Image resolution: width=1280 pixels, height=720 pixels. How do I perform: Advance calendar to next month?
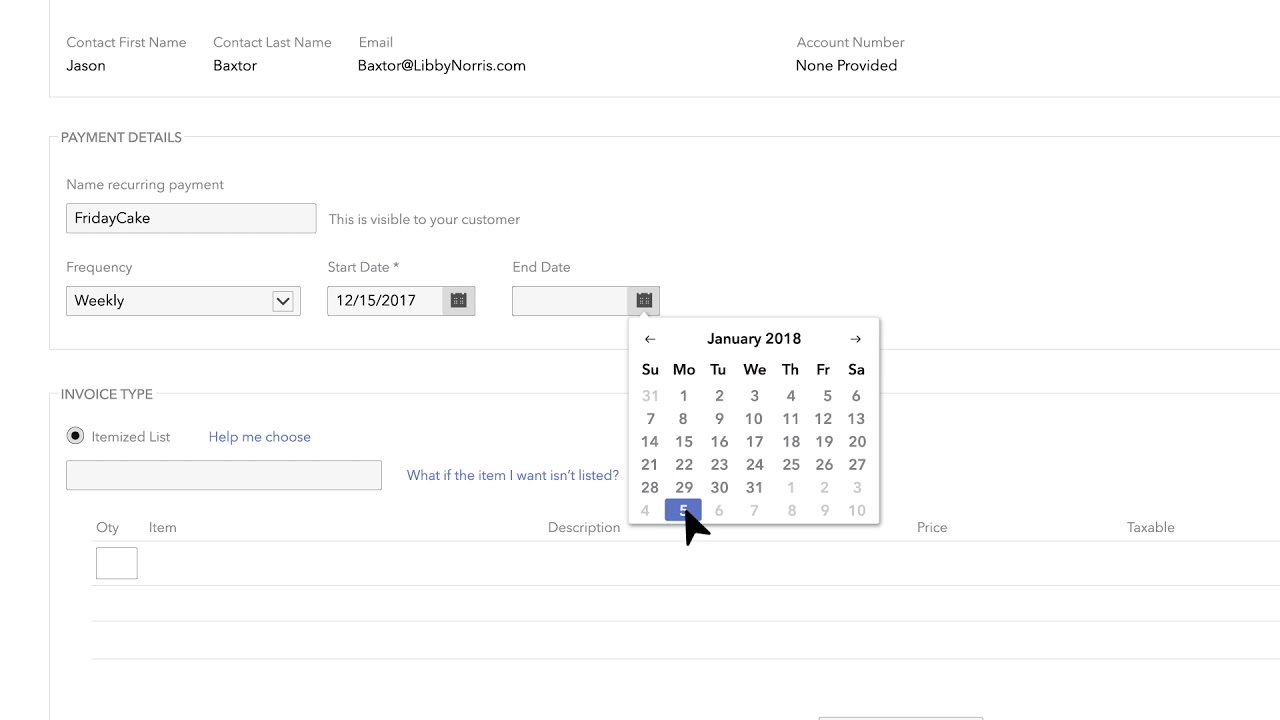855,339
